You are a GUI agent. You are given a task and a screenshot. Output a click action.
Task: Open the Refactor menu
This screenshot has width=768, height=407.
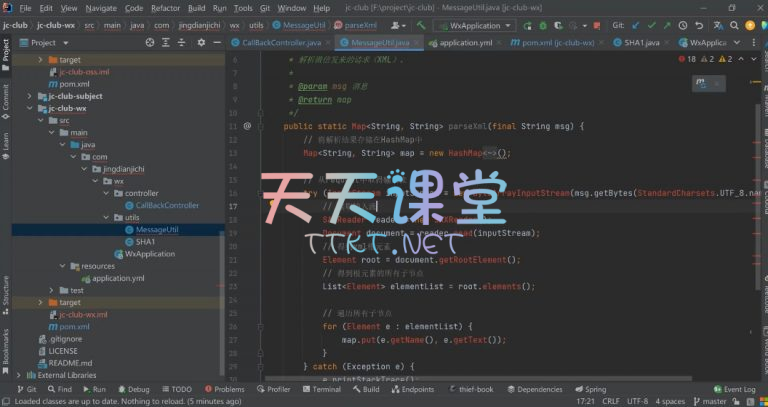(165, 7)
